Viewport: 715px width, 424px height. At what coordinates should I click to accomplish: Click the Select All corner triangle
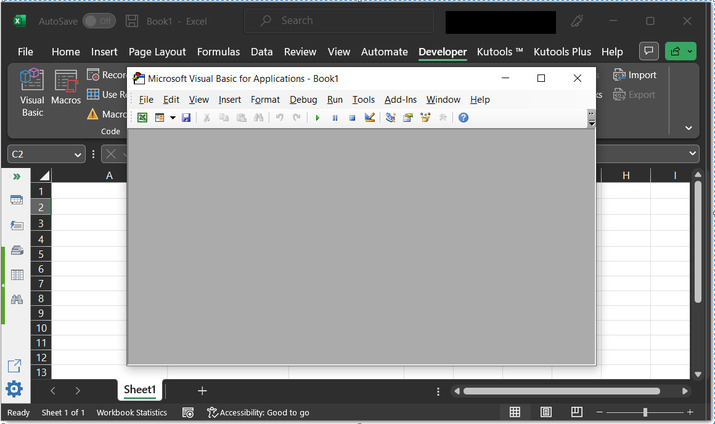[44, 176]
